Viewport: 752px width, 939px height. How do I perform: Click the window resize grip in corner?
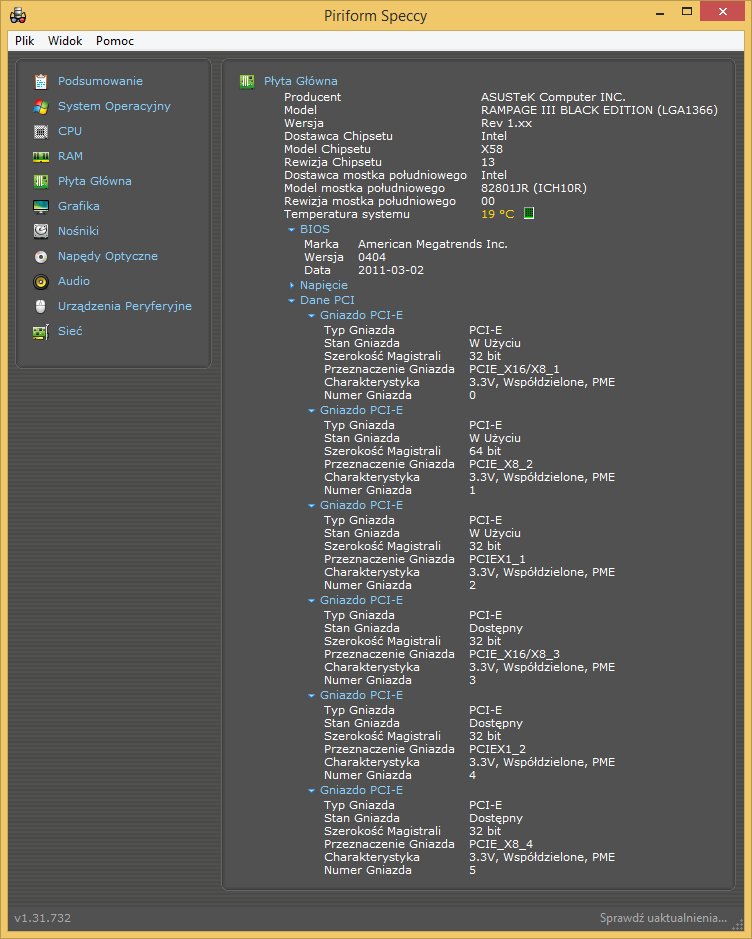tap(738, 926)
